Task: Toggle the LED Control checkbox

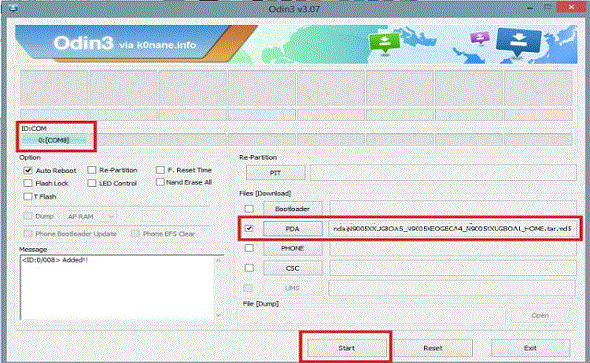Action: [91, 183]
